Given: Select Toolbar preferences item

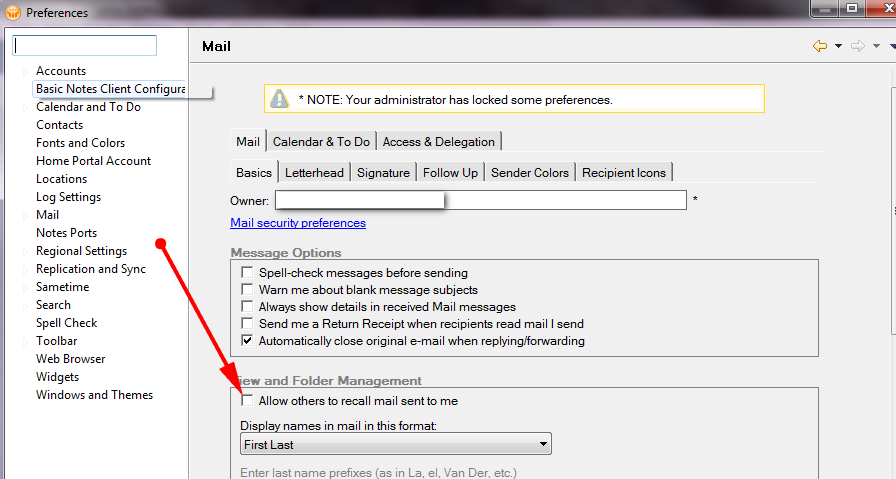Looking at the screenshot, I should [x=56, y=341].
